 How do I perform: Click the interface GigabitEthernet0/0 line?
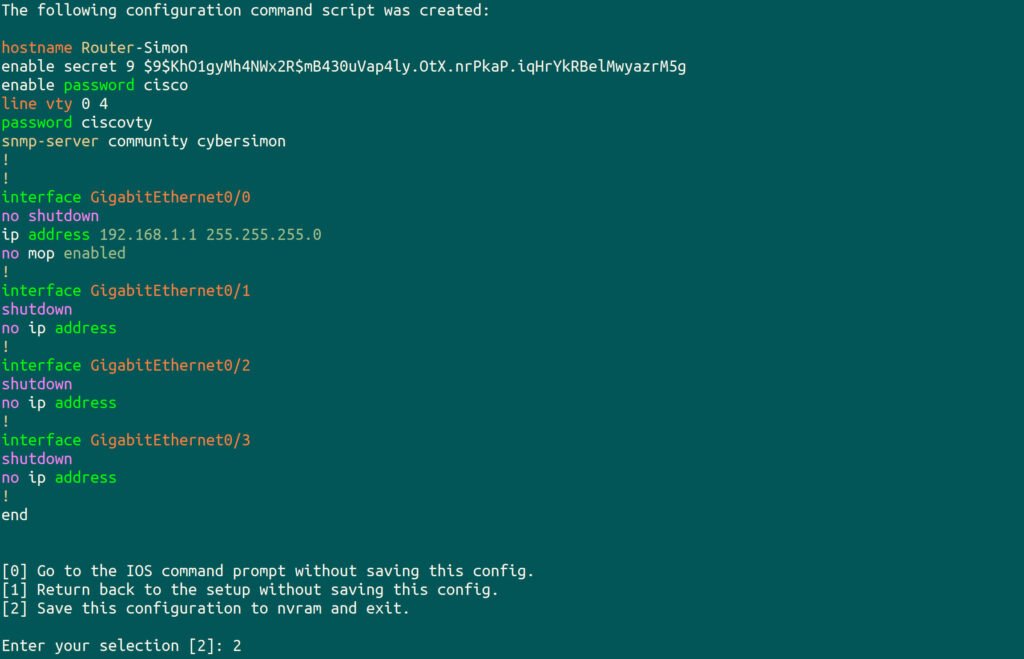[x=126, y=197]
